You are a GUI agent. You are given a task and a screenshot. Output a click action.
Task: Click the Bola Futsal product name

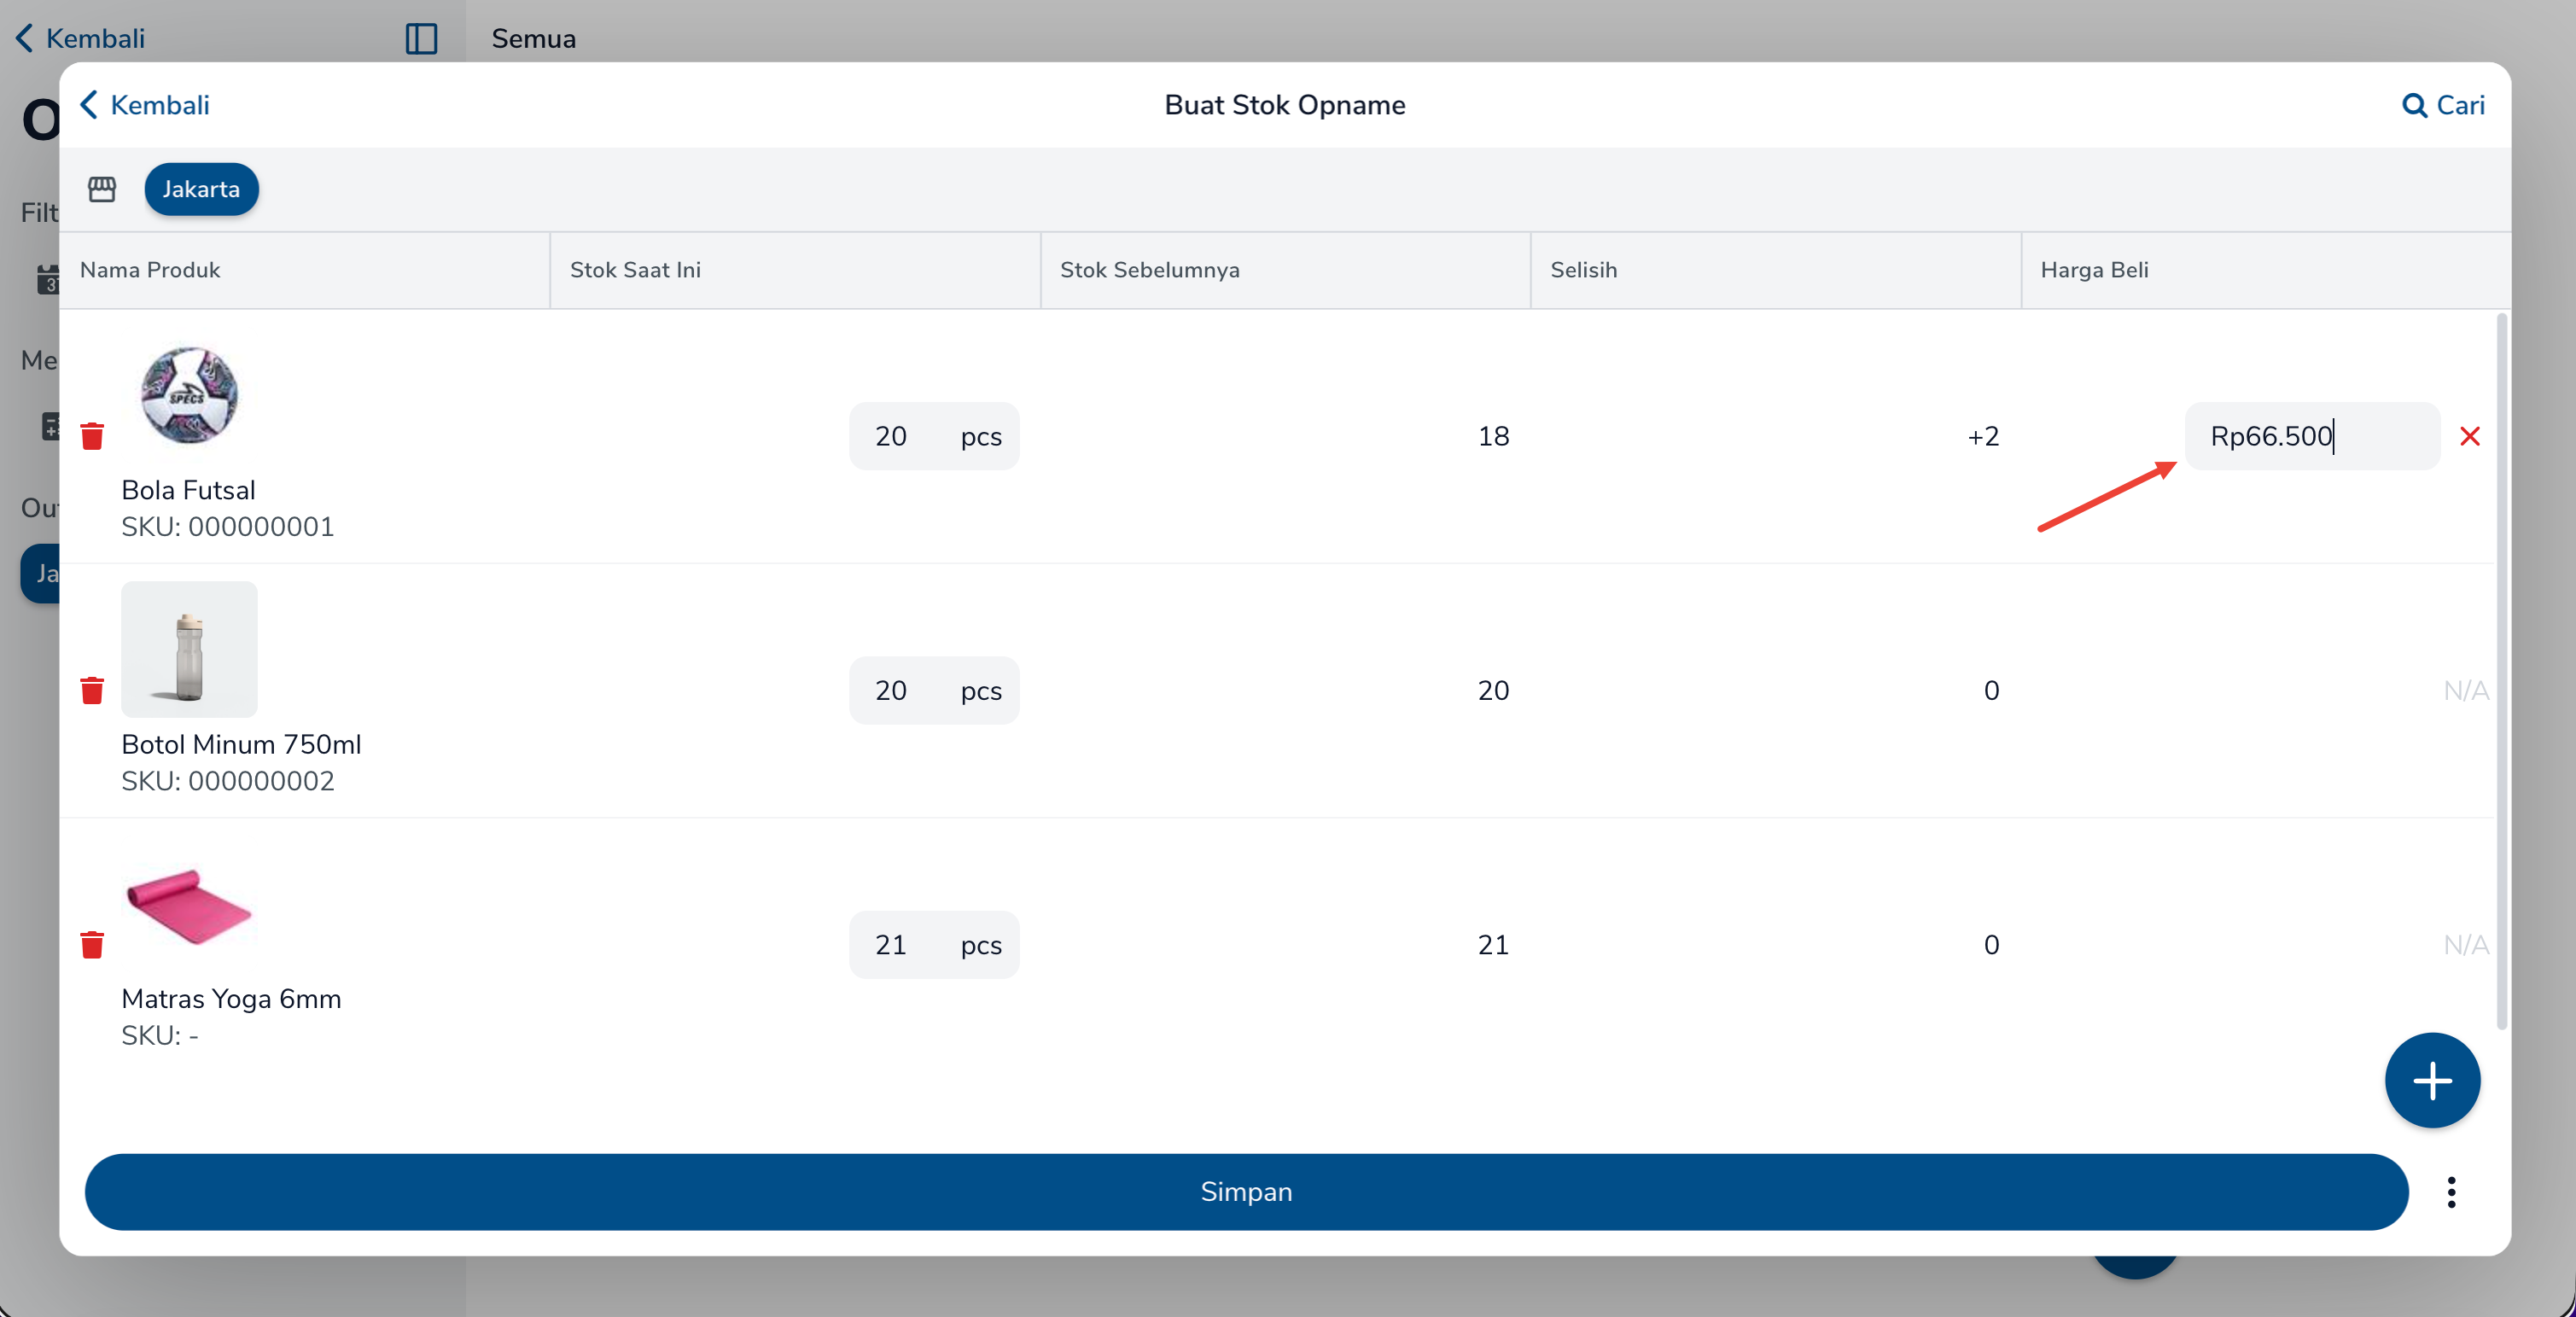tap(188, 490)
